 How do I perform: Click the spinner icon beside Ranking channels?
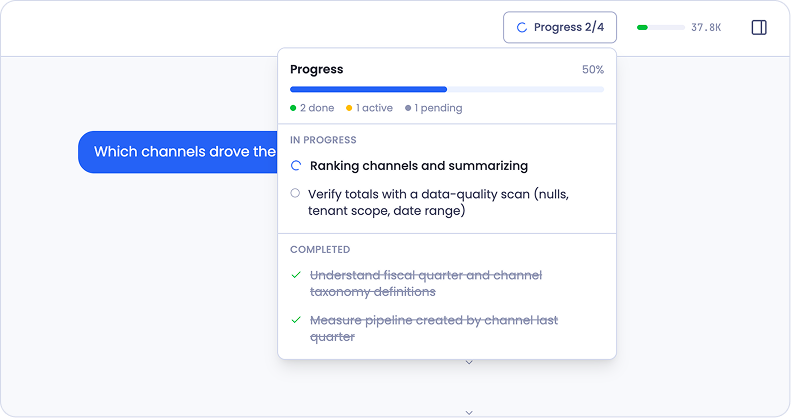[296, 165]
